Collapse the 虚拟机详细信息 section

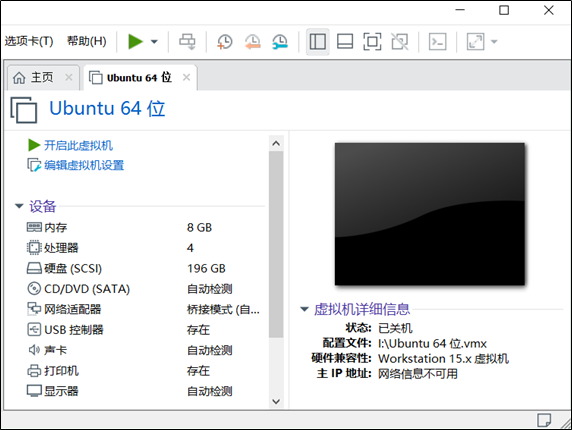pos(304,309)
